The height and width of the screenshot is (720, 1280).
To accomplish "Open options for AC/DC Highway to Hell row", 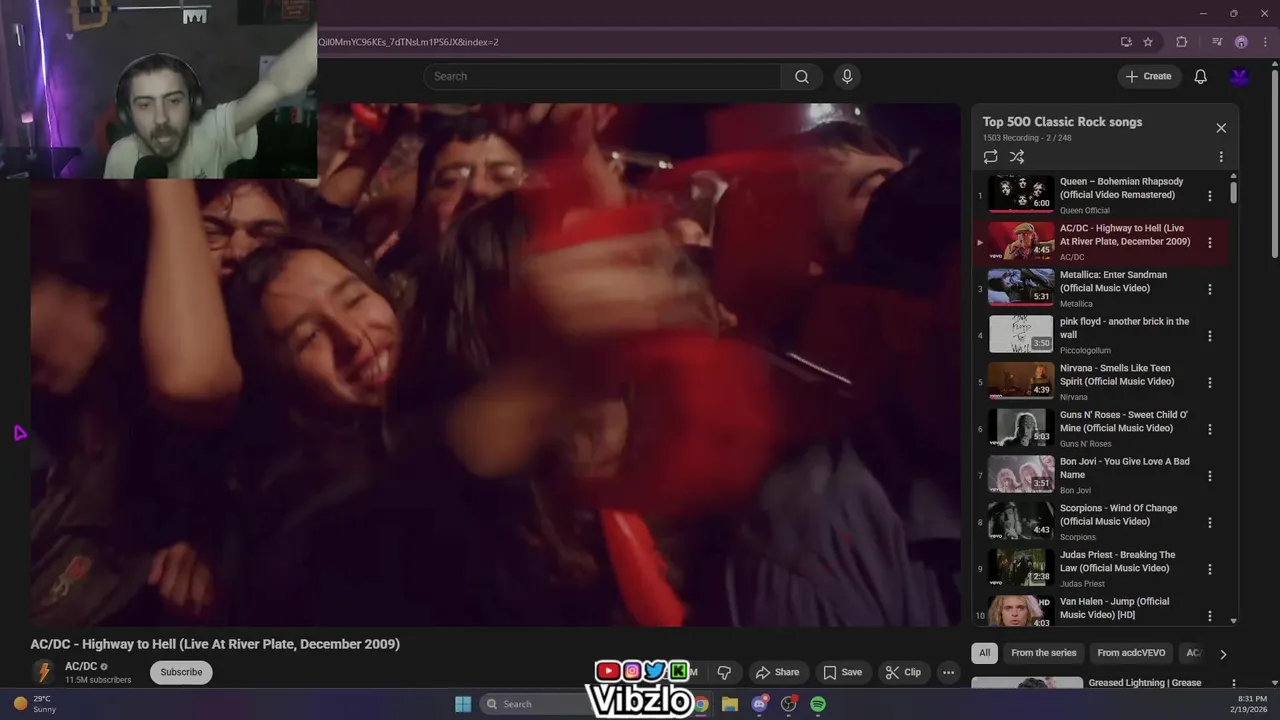I will pyautogui.click(x=1210, y=243).
